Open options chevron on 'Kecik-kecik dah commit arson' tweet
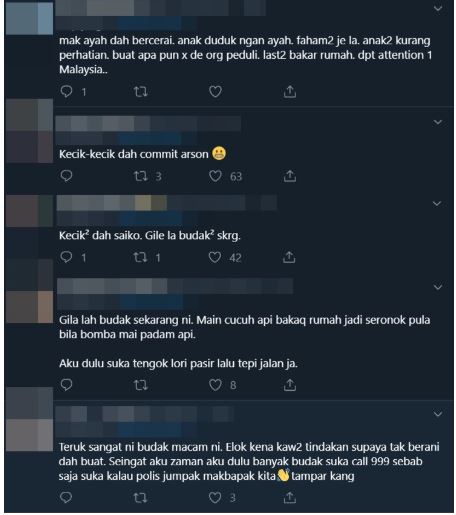The height and width of the screenshot is (515, 456). coord(437,122)
